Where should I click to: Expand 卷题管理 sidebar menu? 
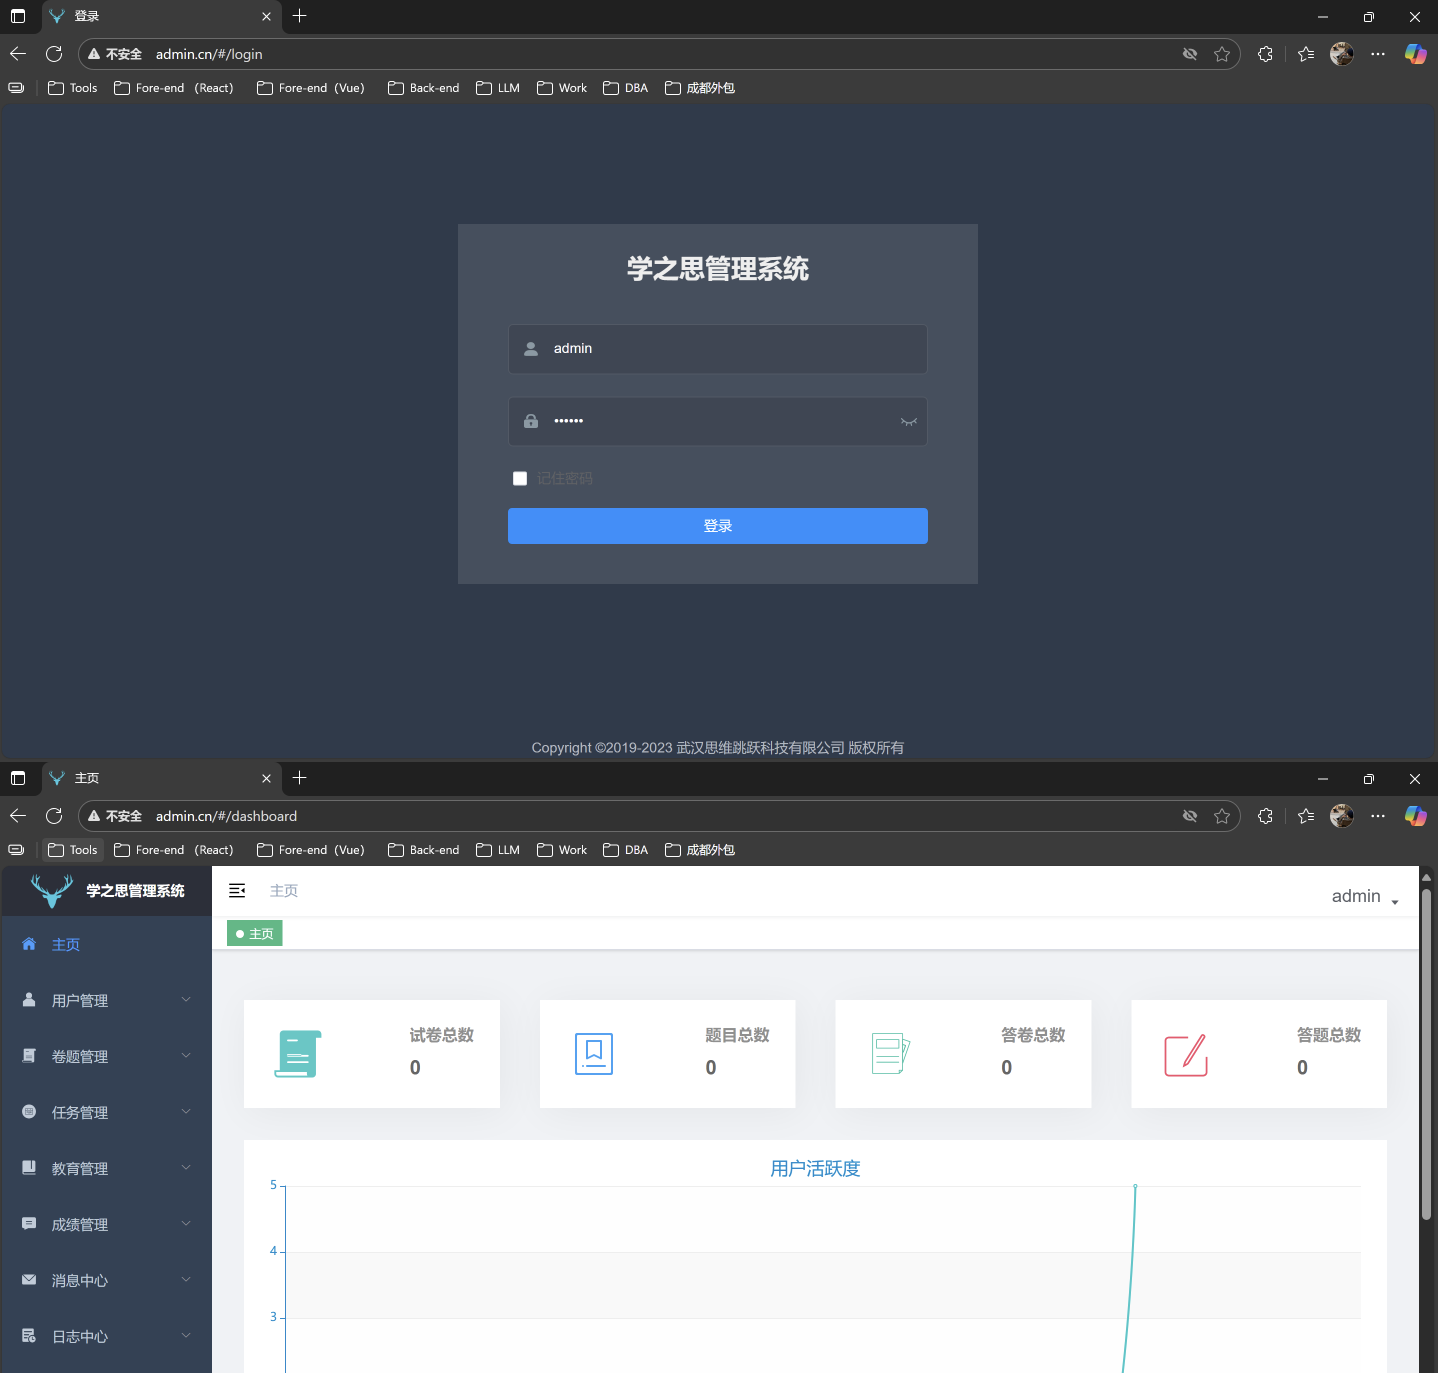click(x=106, y=1057)
